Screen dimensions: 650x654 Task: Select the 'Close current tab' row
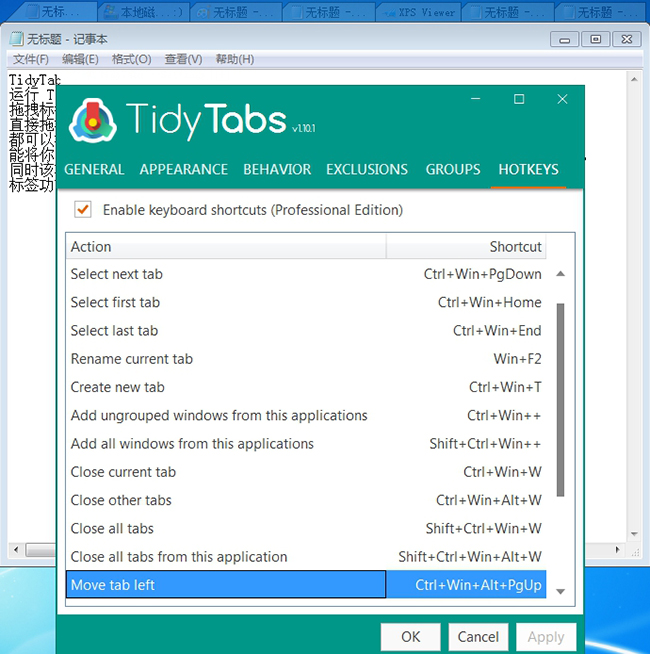(x=306, y=472)
